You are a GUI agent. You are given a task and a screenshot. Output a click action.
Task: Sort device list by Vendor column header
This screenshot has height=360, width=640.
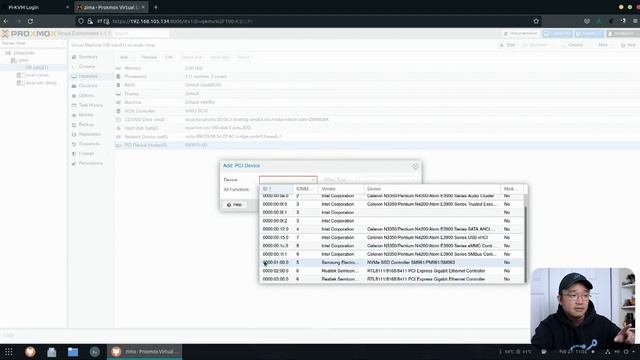341,189
